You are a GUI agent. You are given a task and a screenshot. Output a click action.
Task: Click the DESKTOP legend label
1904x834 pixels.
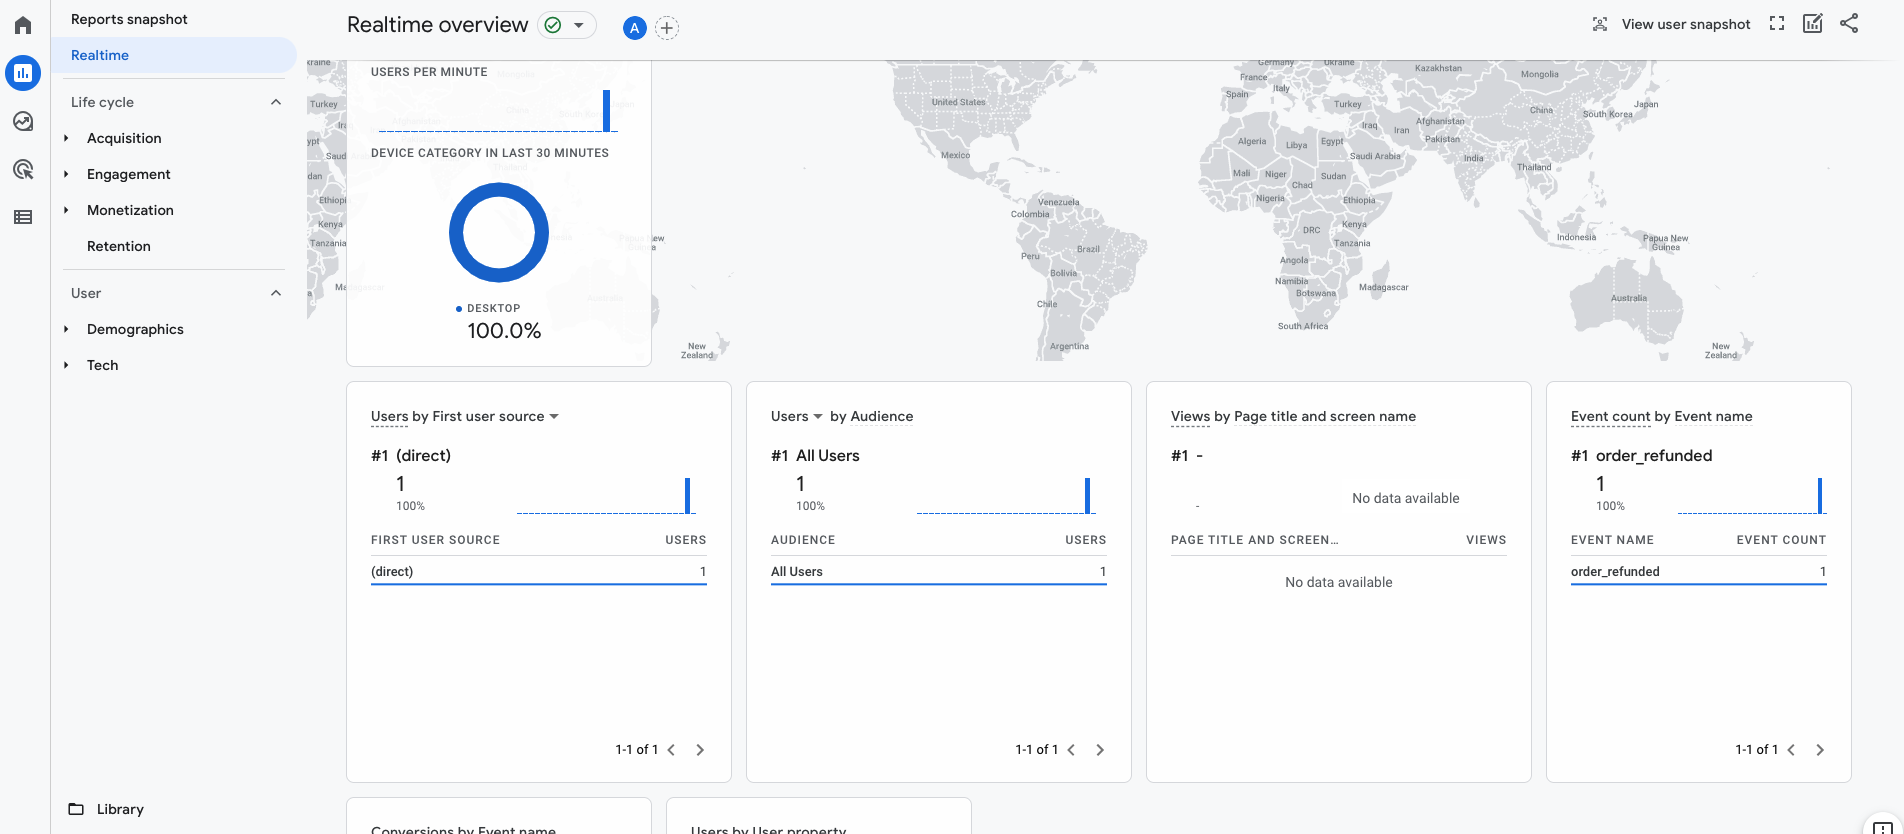494,308
